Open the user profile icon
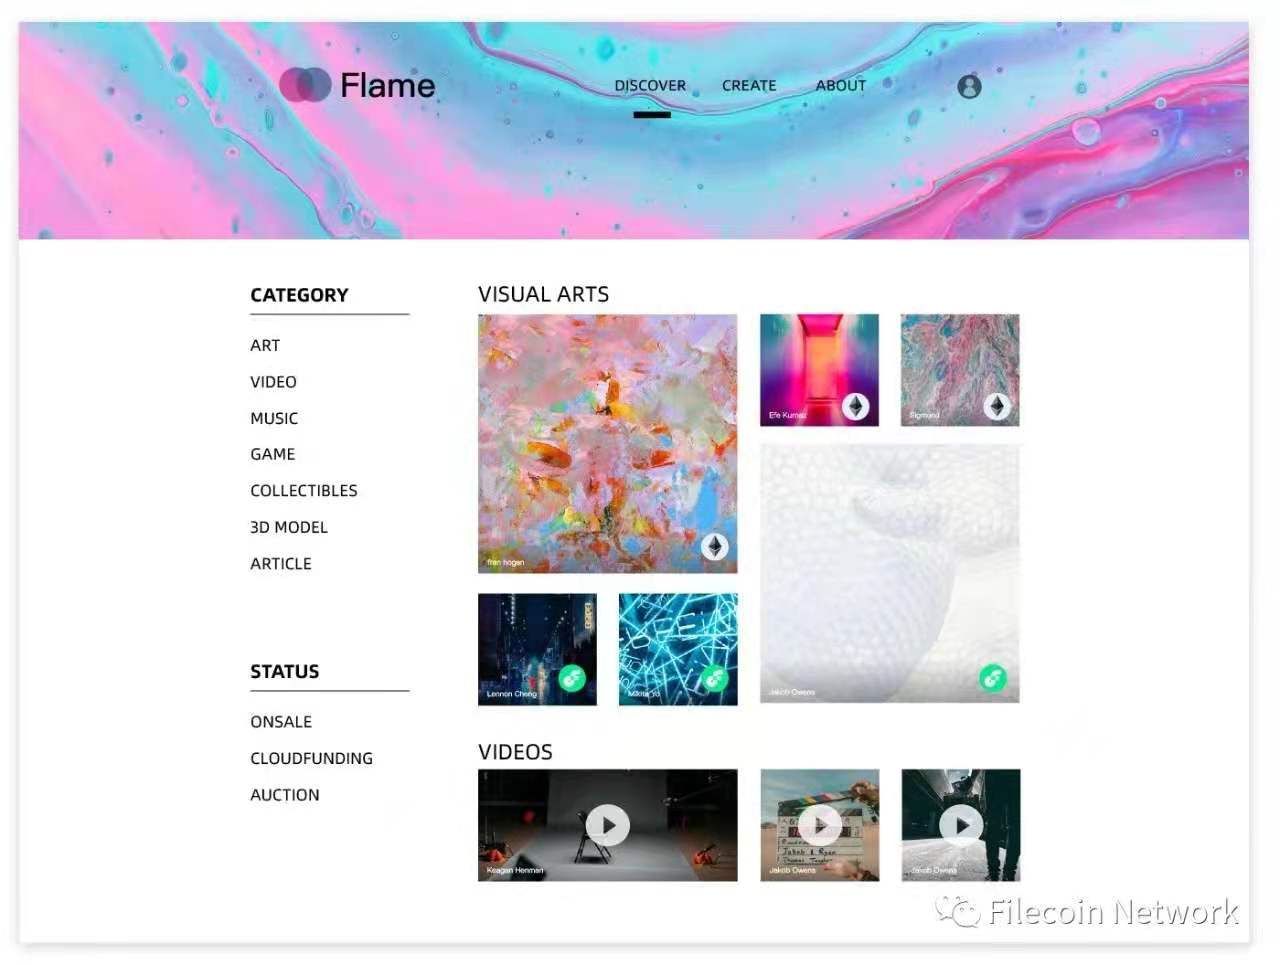1280x965 pixels. pyautogui.click(x=969, y=86)
